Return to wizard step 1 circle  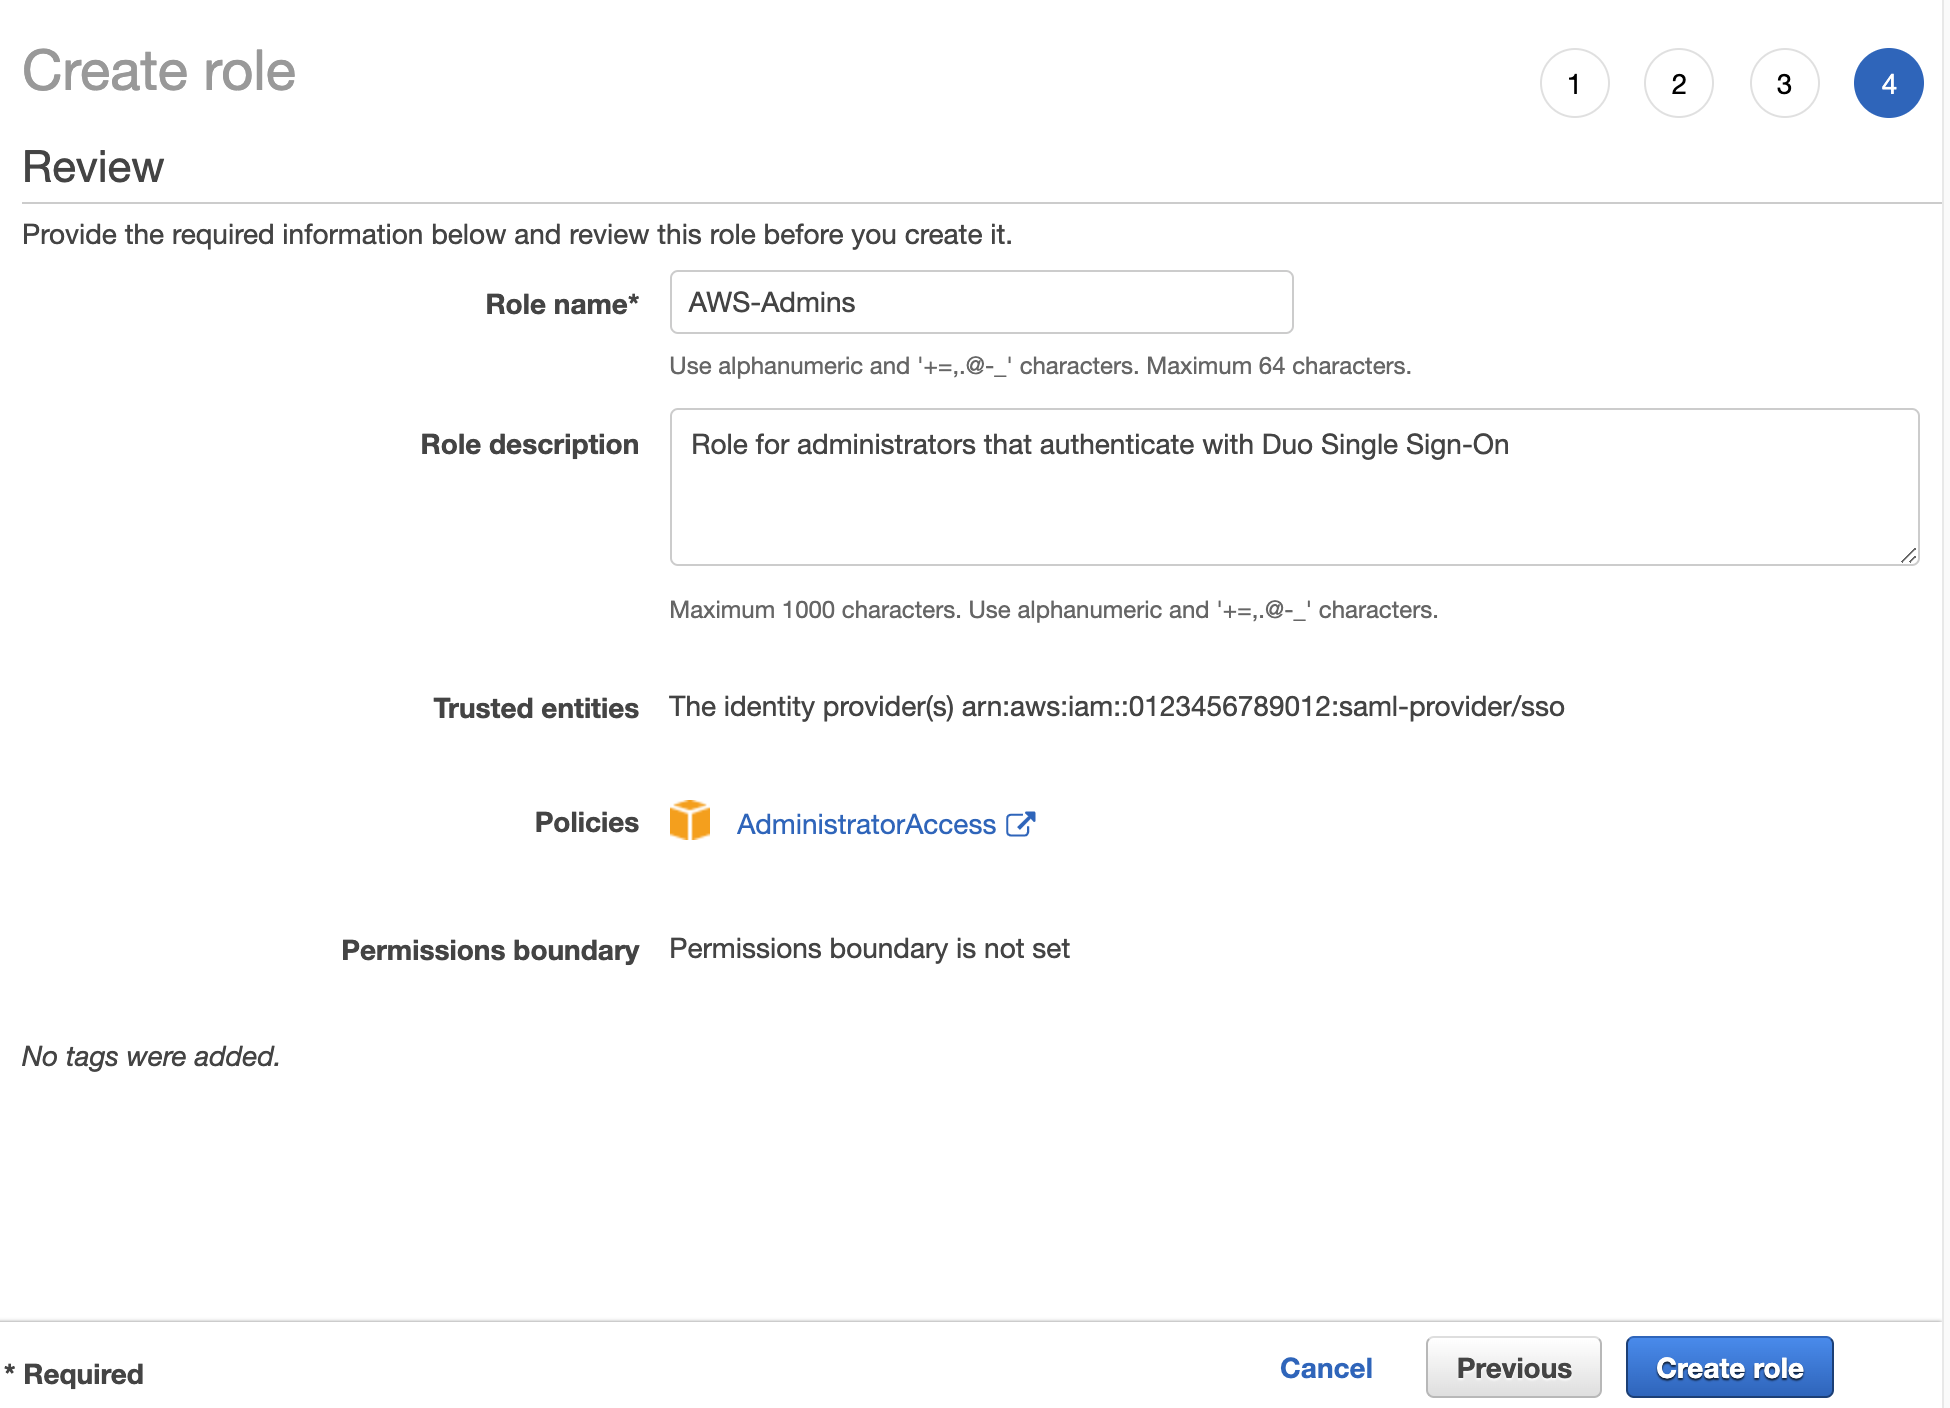click(1575, 83)
